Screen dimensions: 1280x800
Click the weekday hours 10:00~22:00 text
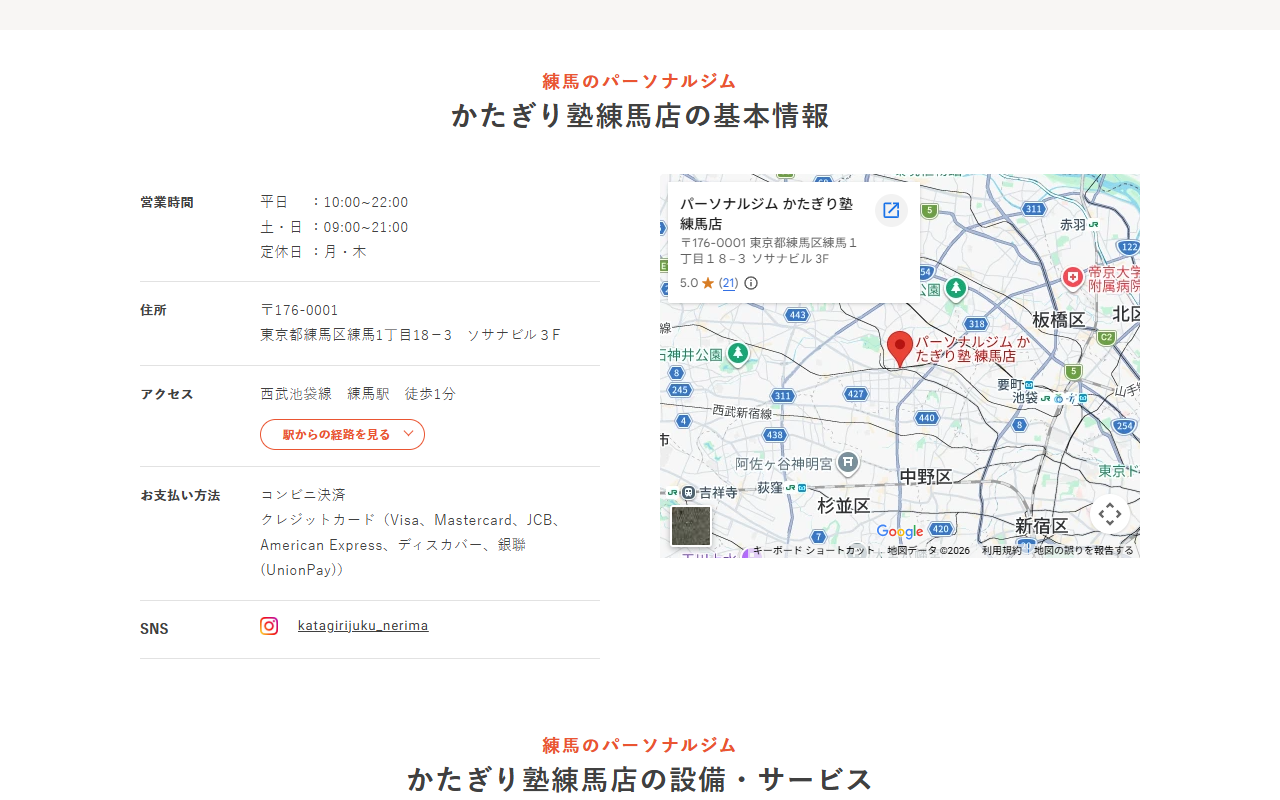pyautogui.click(x=366, y=202)
